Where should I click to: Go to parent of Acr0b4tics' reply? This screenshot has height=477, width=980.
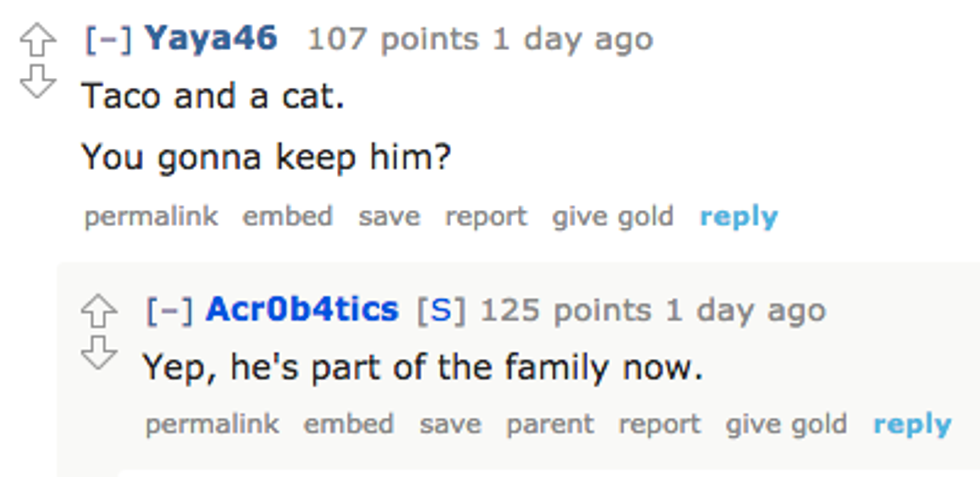(x=550, y=424)
